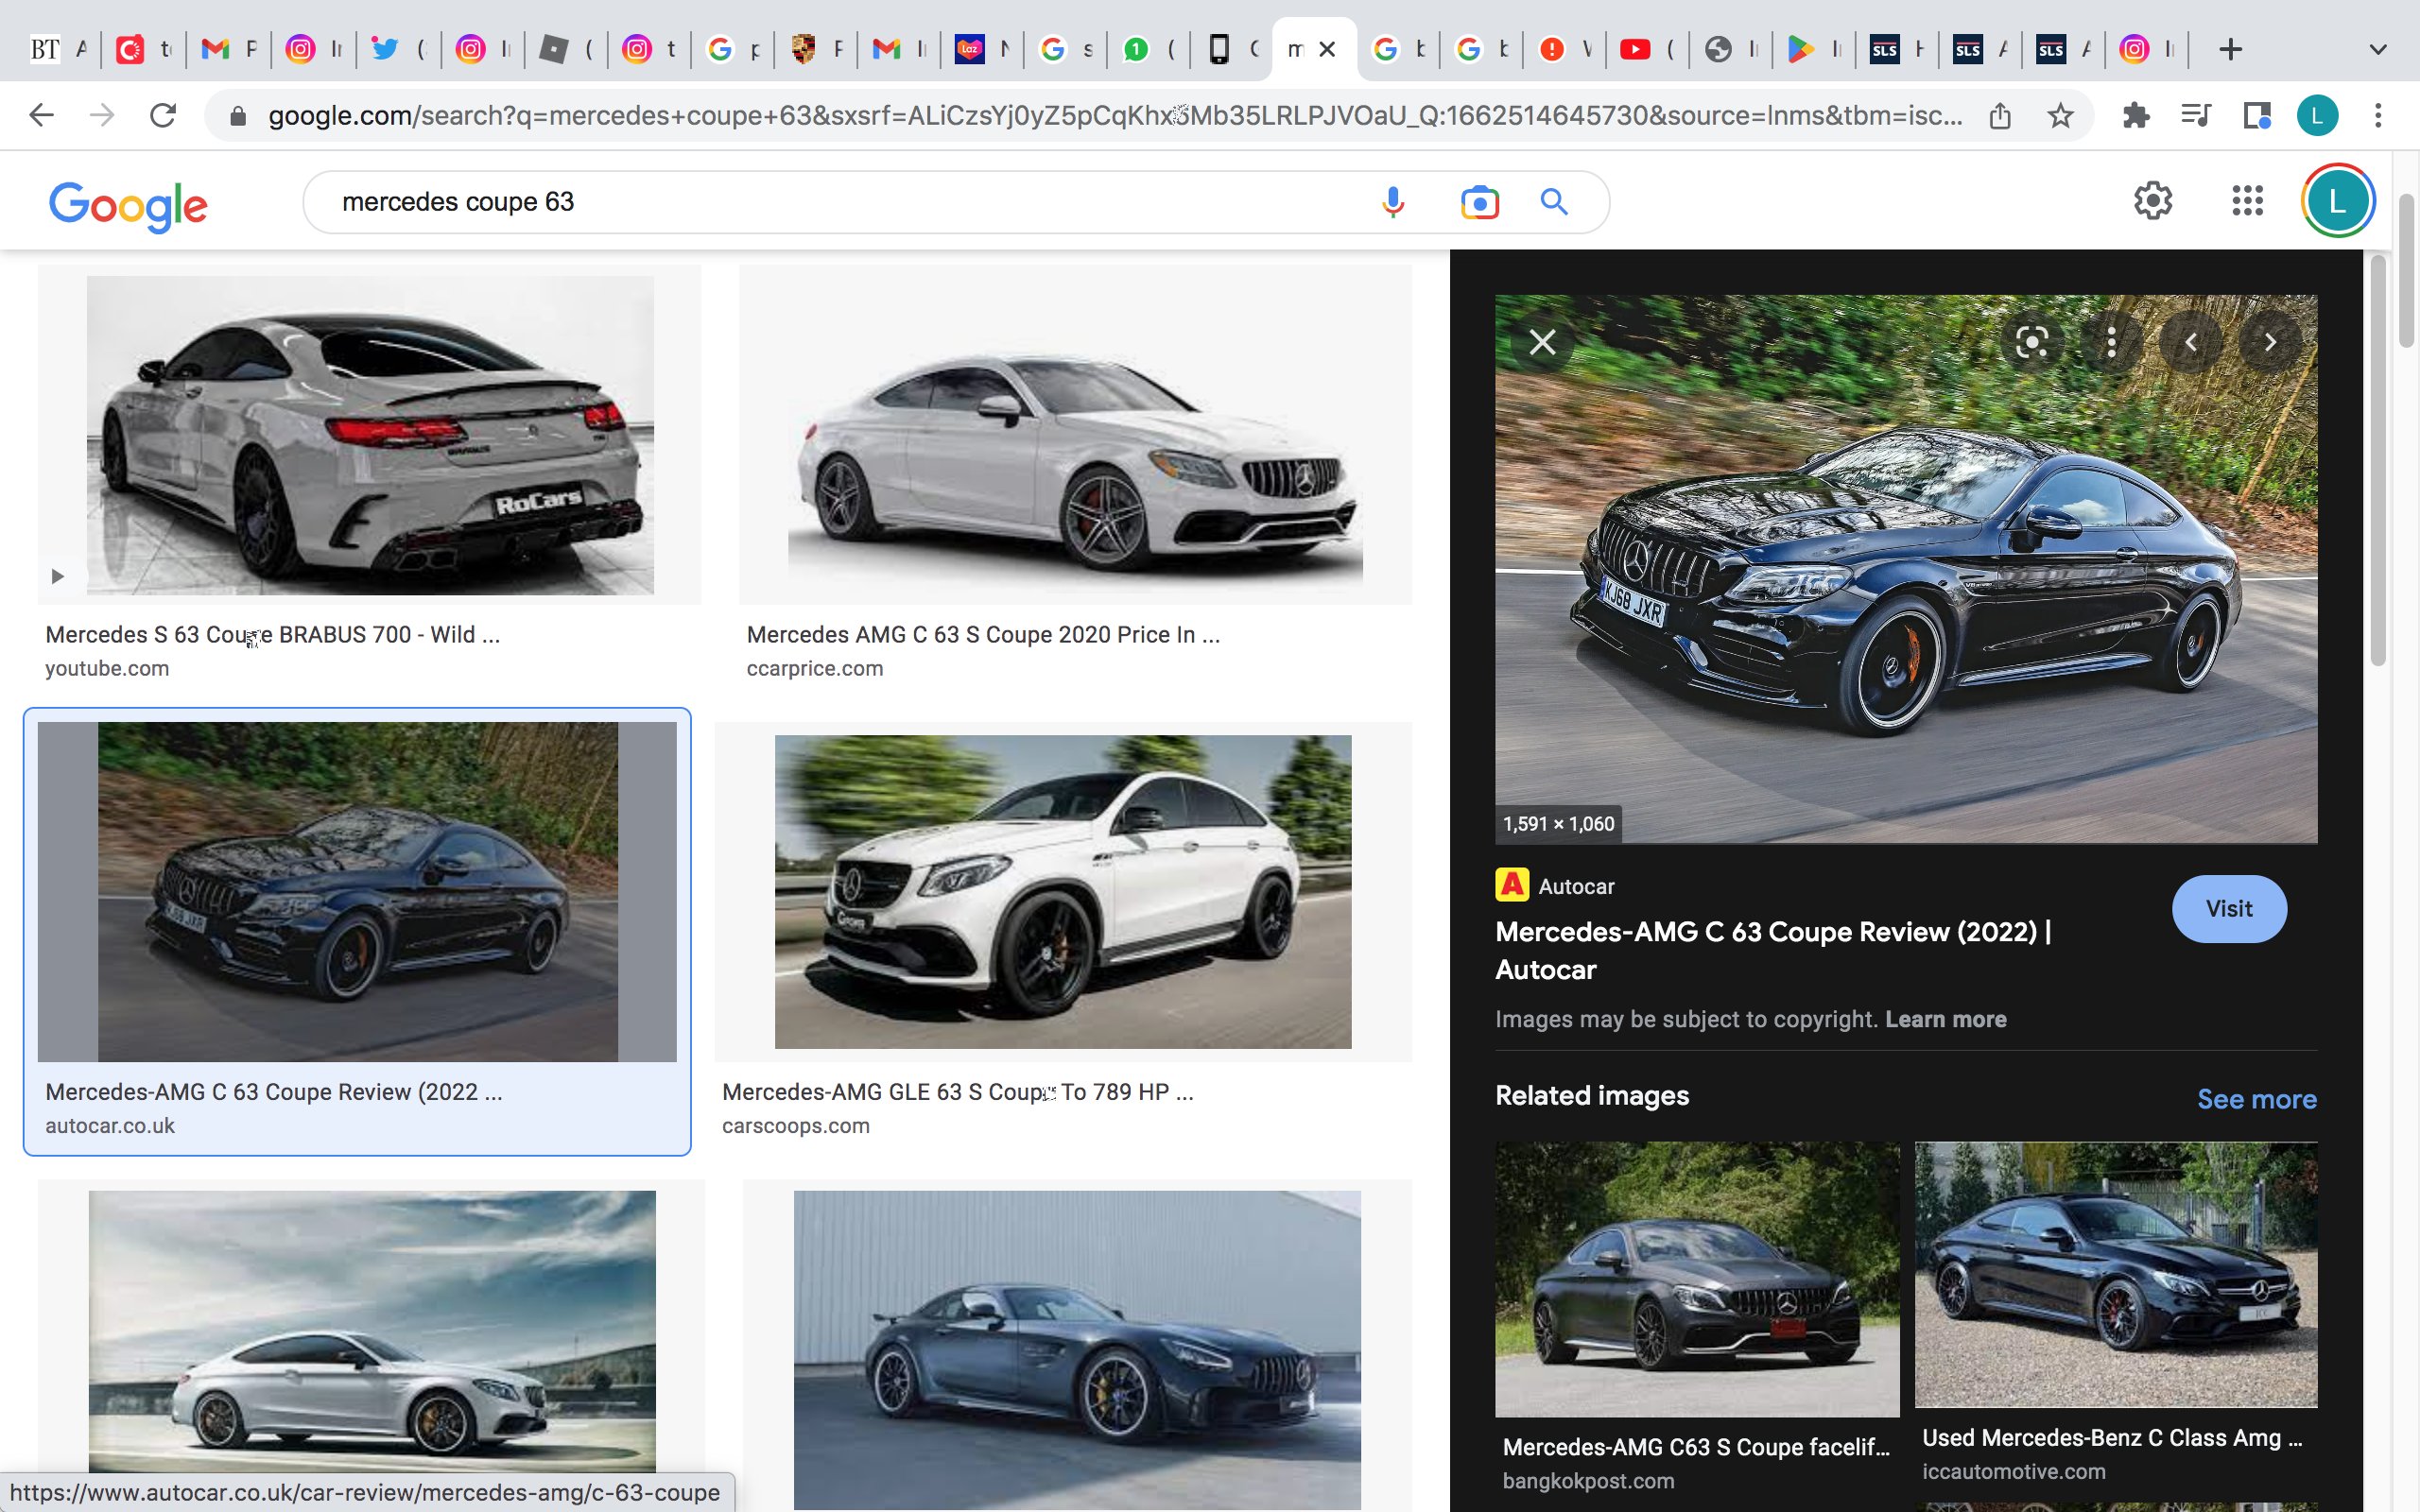
Task: Bookmark this page with the star icon
Action: click(2060, 116)
